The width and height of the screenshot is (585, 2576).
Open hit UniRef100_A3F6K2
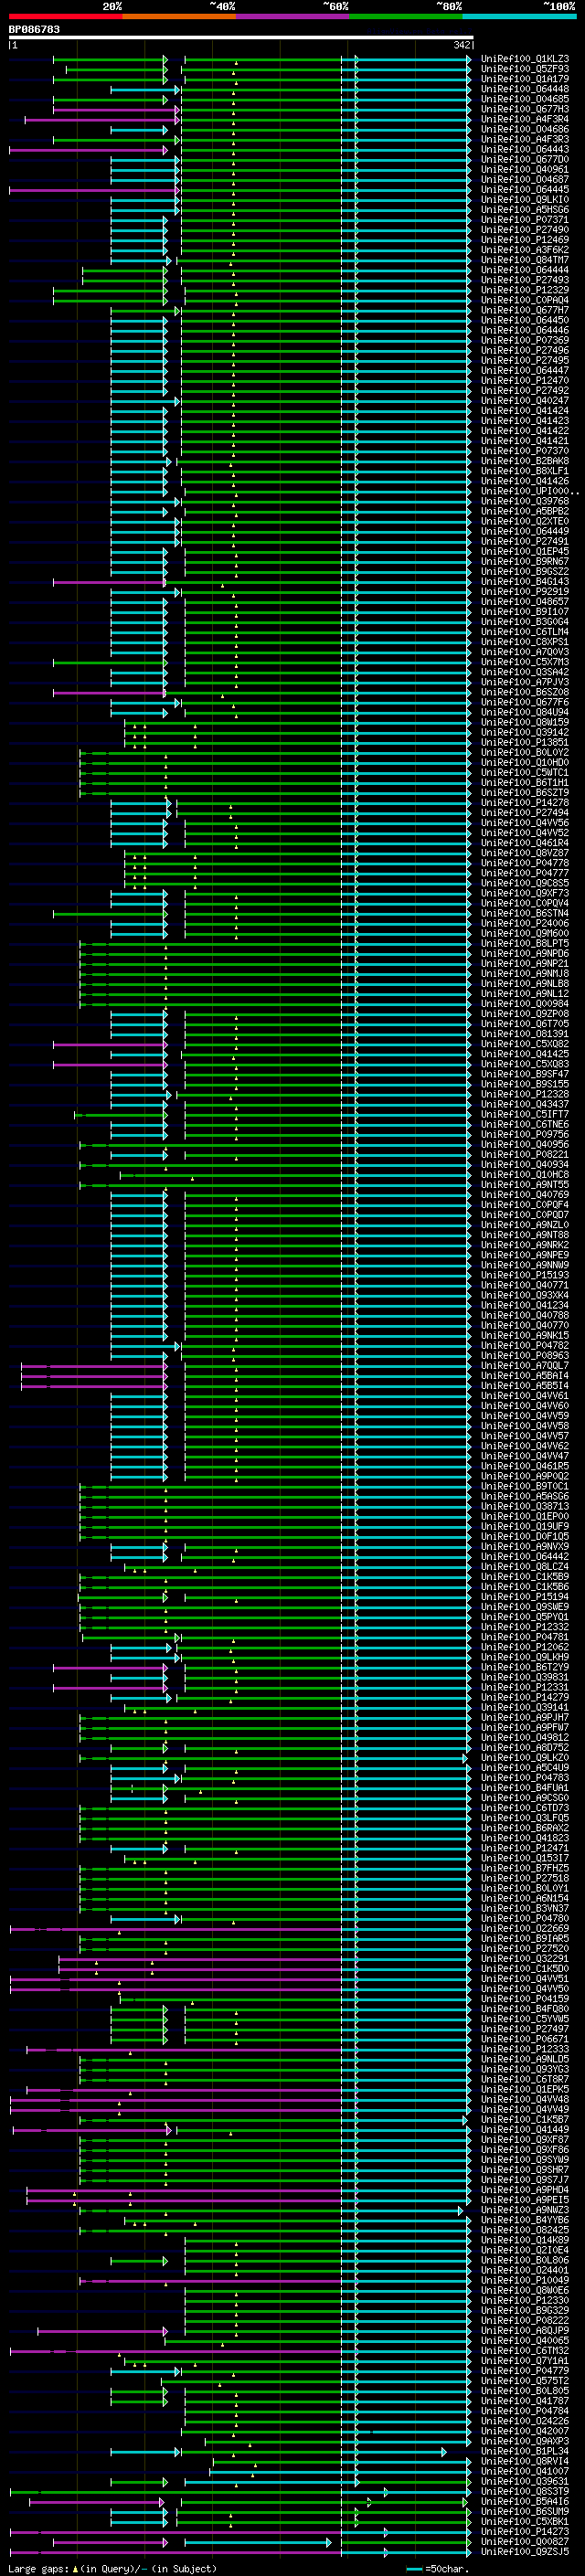tap(525, 250)
